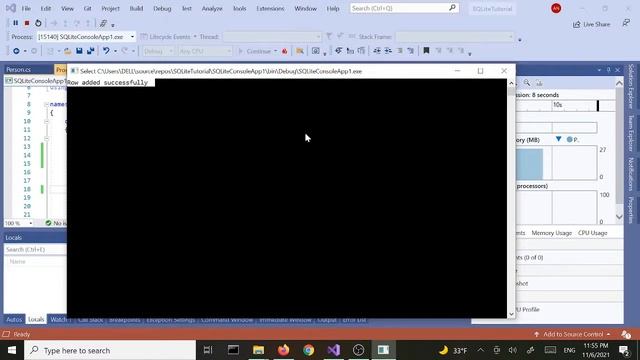Click Hot Reload flame icon

284,51
